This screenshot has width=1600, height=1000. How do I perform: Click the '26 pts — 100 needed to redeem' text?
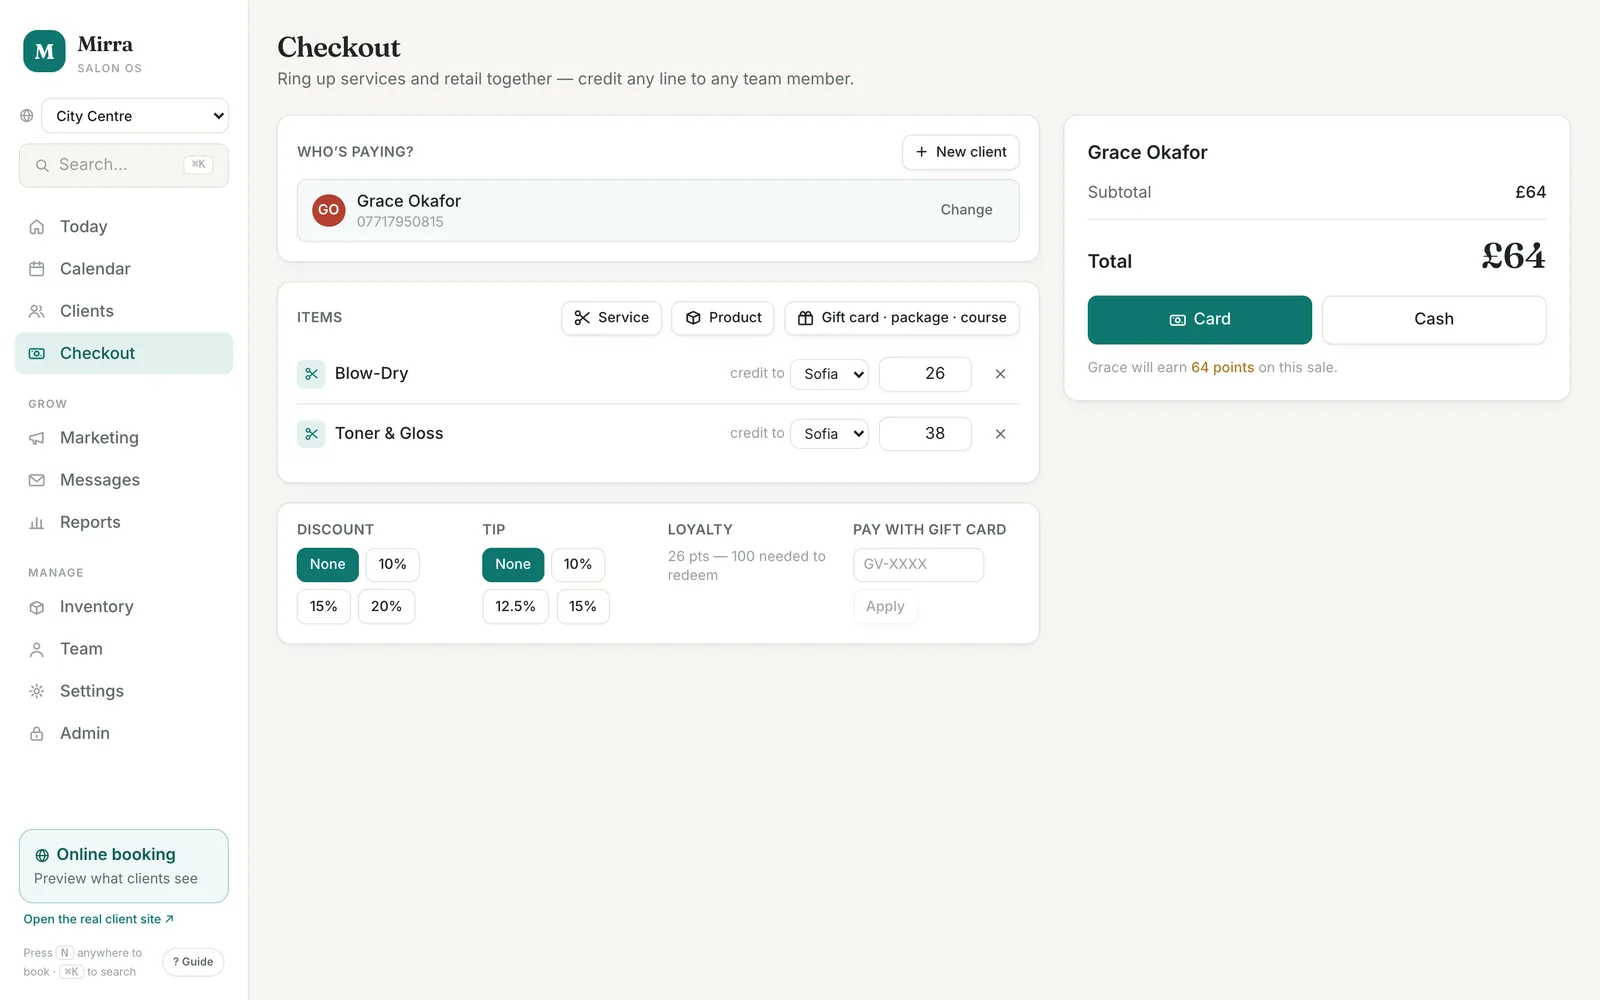pos(747,566)
